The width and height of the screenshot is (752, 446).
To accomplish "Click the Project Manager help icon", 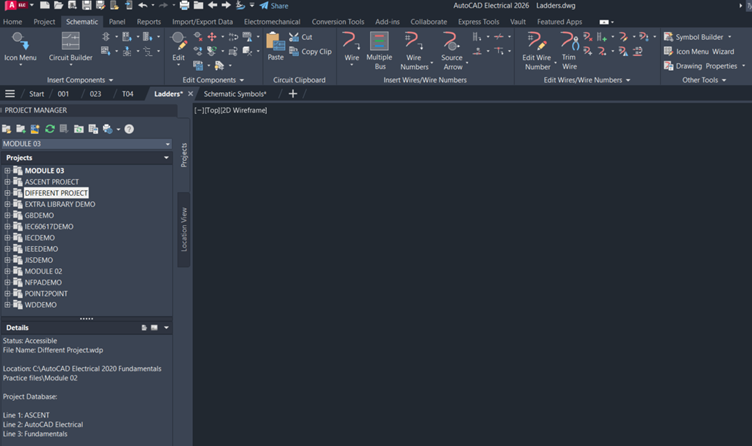I will click(129, 129).
